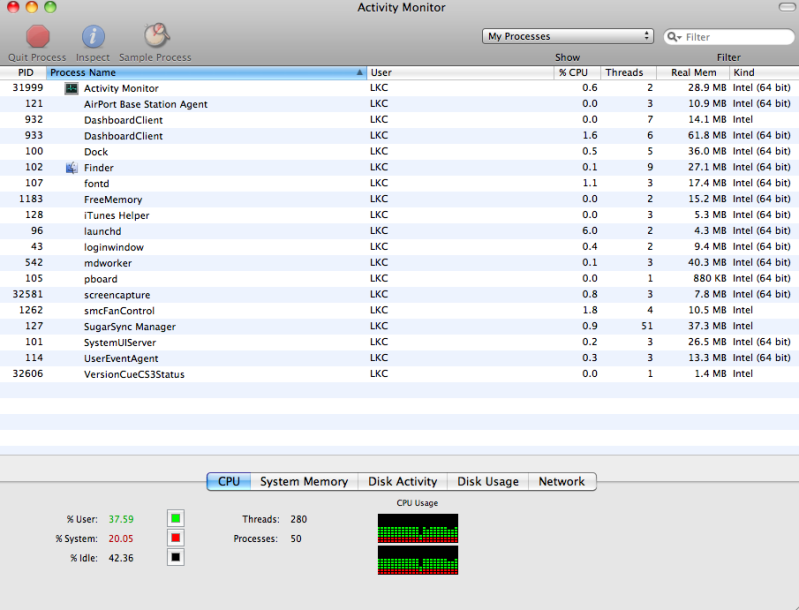
Task: Click the green % User color swatch
Action: (x=176, y=519)
